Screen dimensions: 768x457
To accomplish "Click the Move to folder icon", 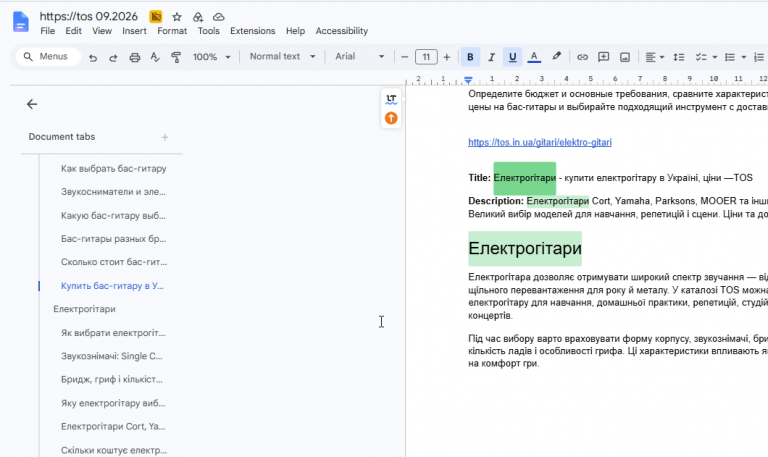I will point(198,17).
